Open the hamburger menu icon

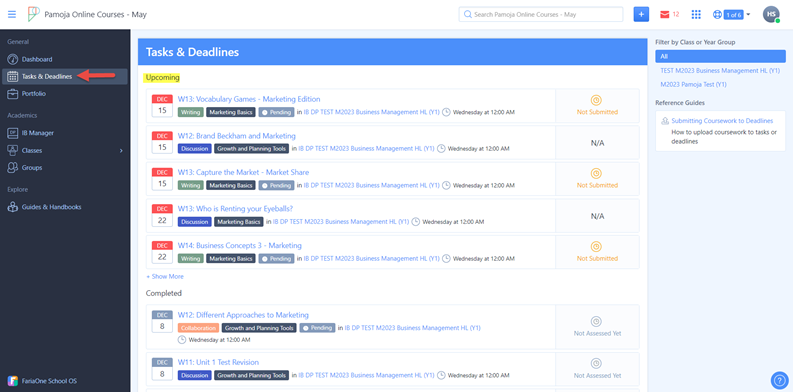click(x=12, y=14)
